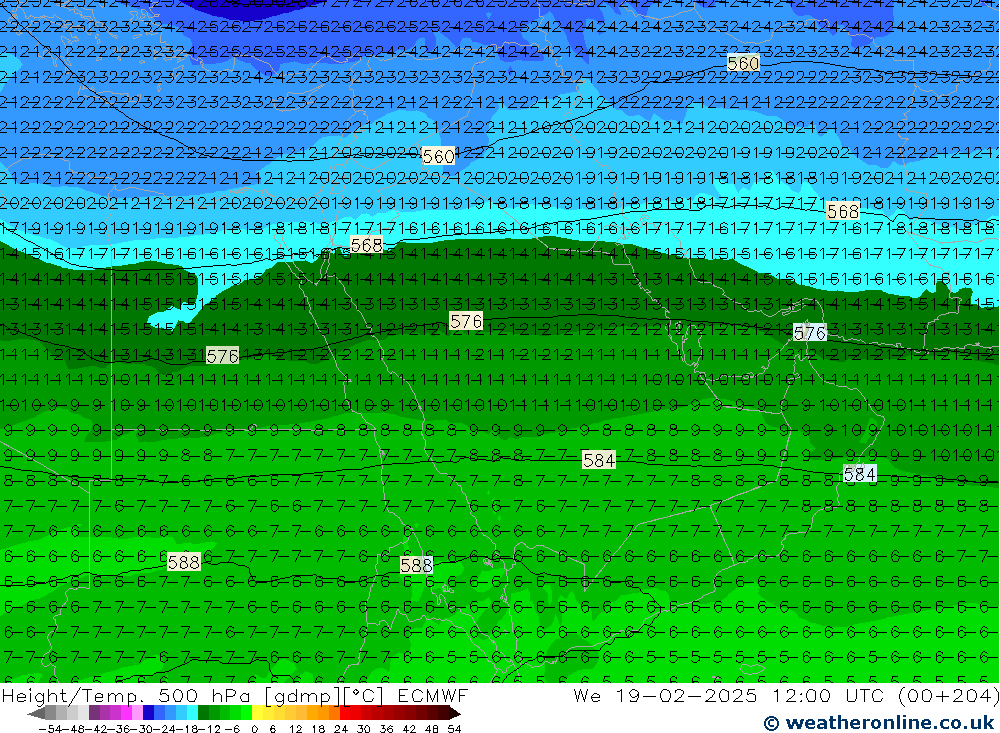Viewport: 1000px width, 733px height.
Task: Click the leftmost 568 contour label
Action: (366, 245)
